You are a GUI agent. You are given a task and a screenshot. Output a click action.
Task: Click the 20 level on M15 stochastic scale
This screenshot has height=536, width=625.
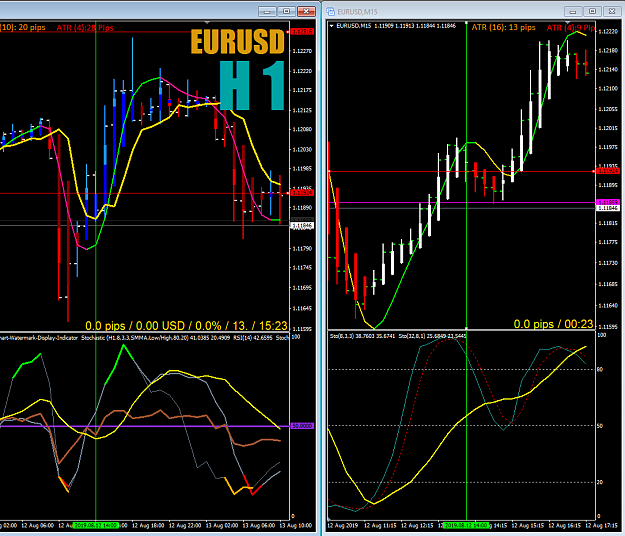pos(600,482)
